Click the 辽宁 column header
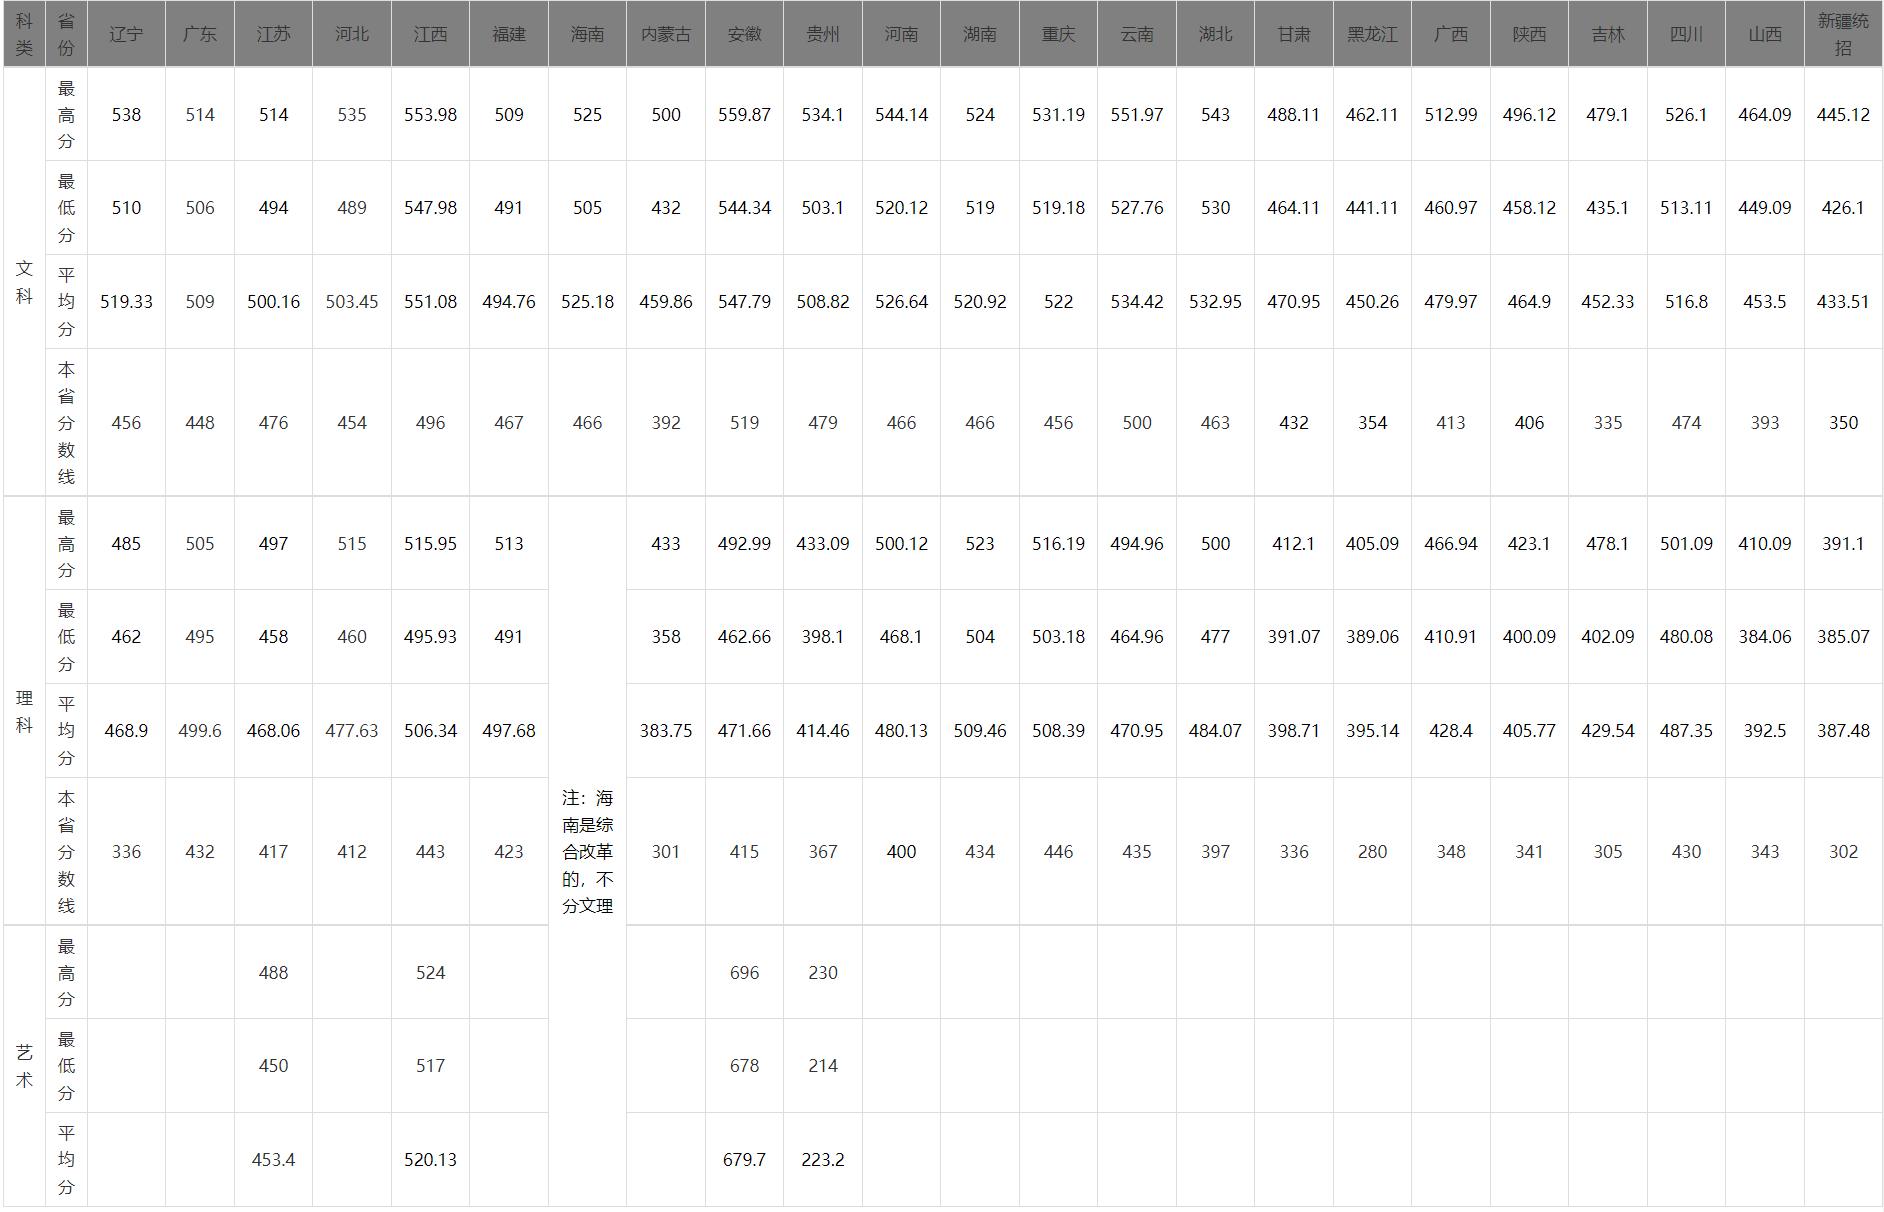The image size is (1884, 1212). tap(126, 34)
